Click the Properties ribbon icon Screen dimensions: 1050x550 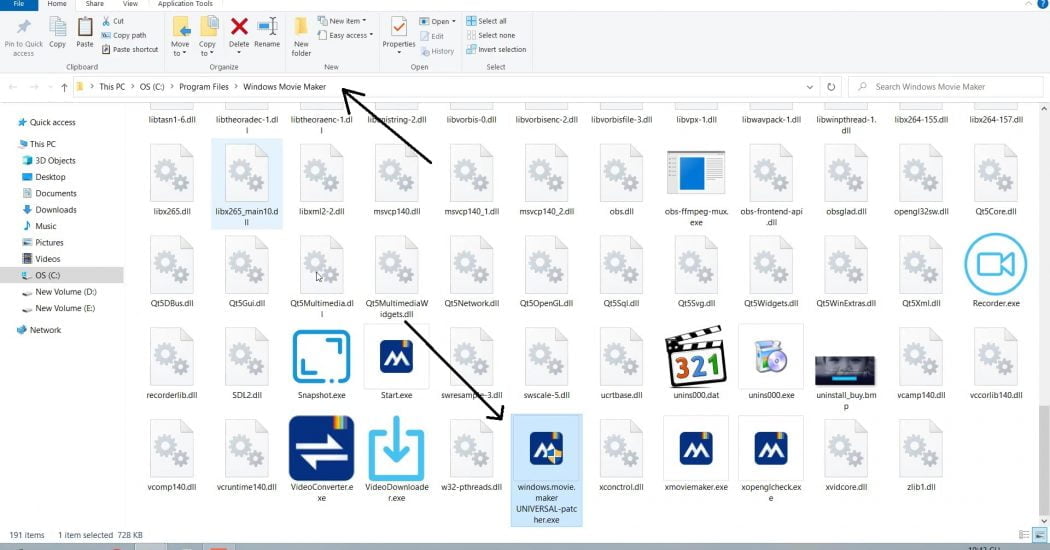[398, 27]
